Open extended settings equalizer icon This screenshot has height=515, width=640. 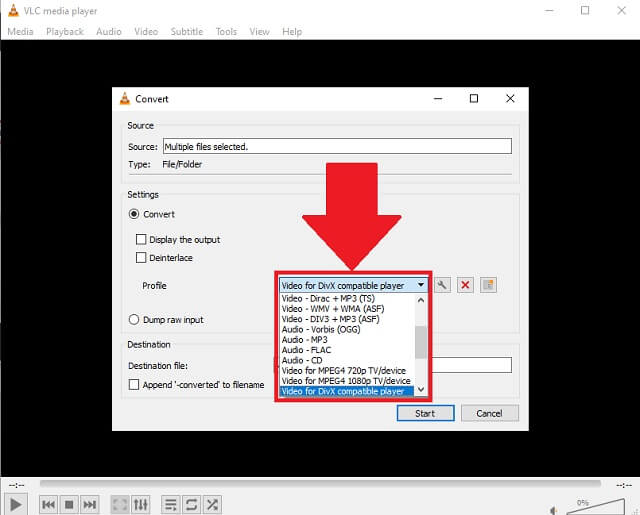pos(140,505)
